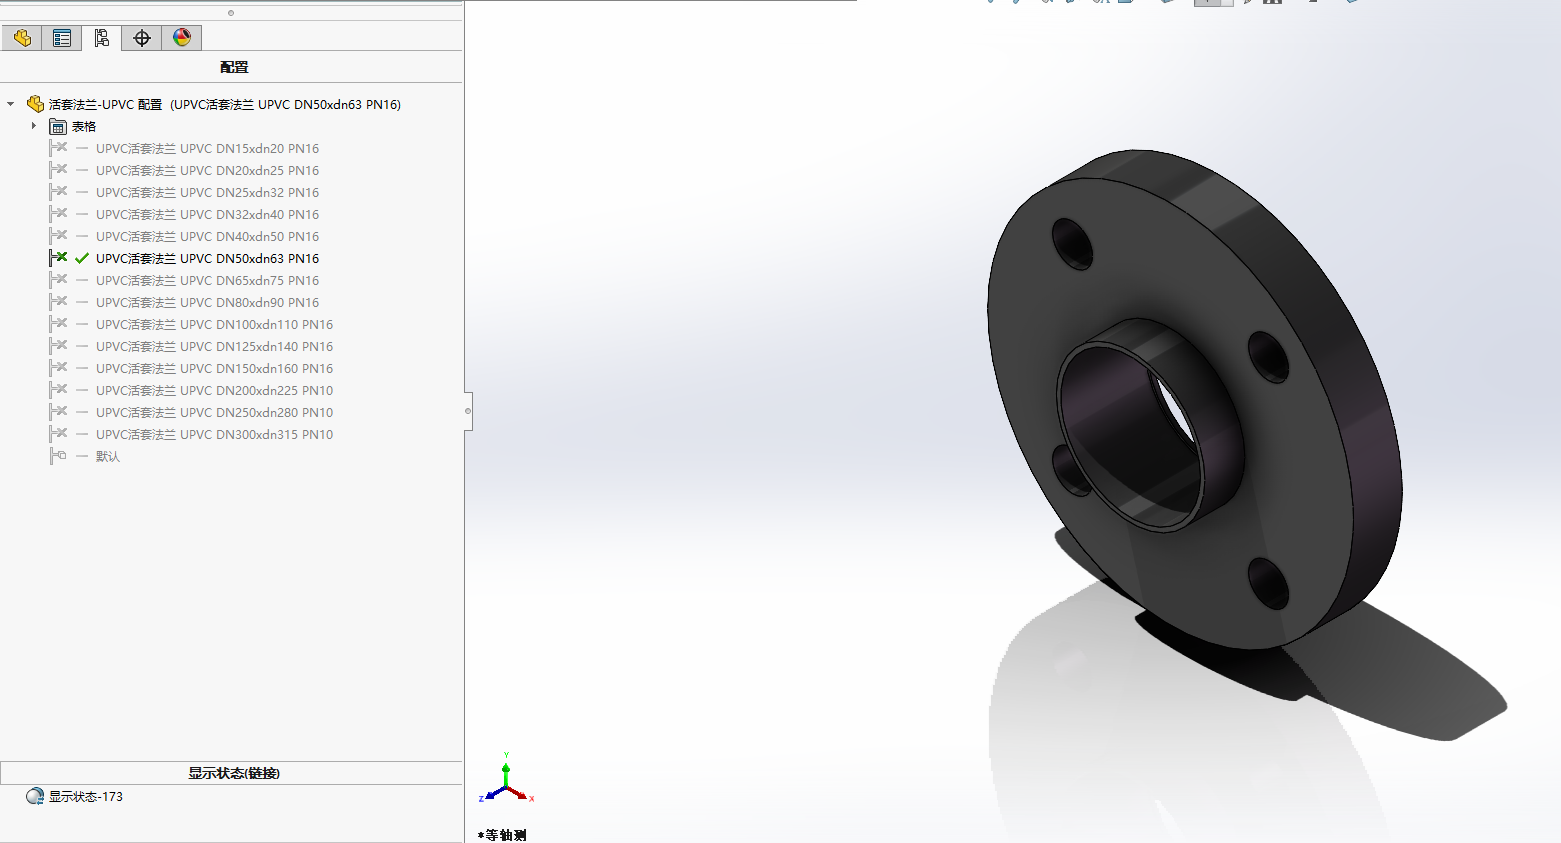
Task: Select configuration DN65xdn75 PN16
Action: 207,280
